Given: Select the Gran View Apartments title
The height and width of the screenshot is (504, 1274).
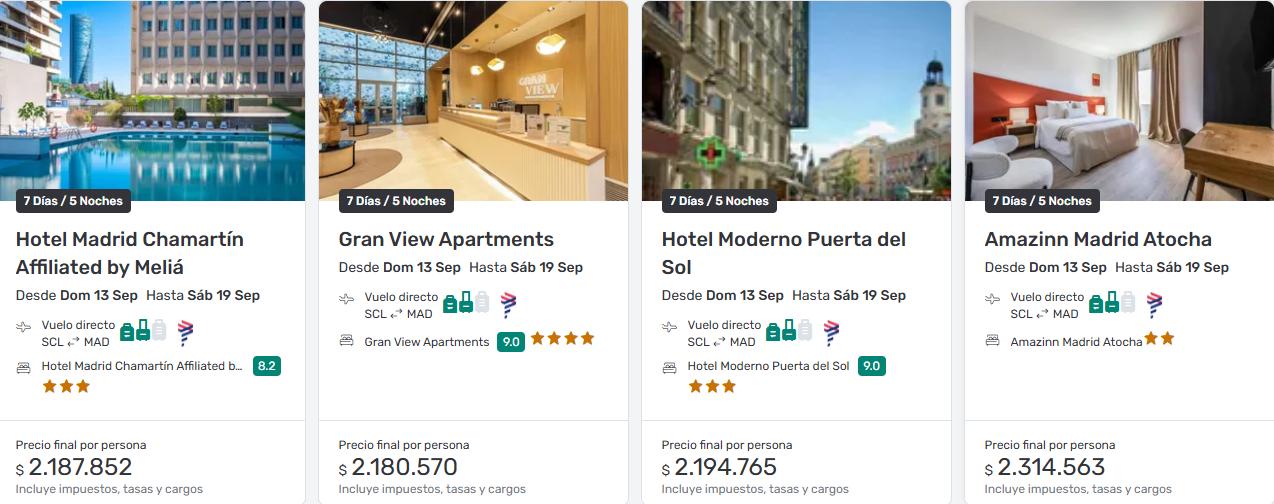Looking at the screenshot, I should [446, 239].
